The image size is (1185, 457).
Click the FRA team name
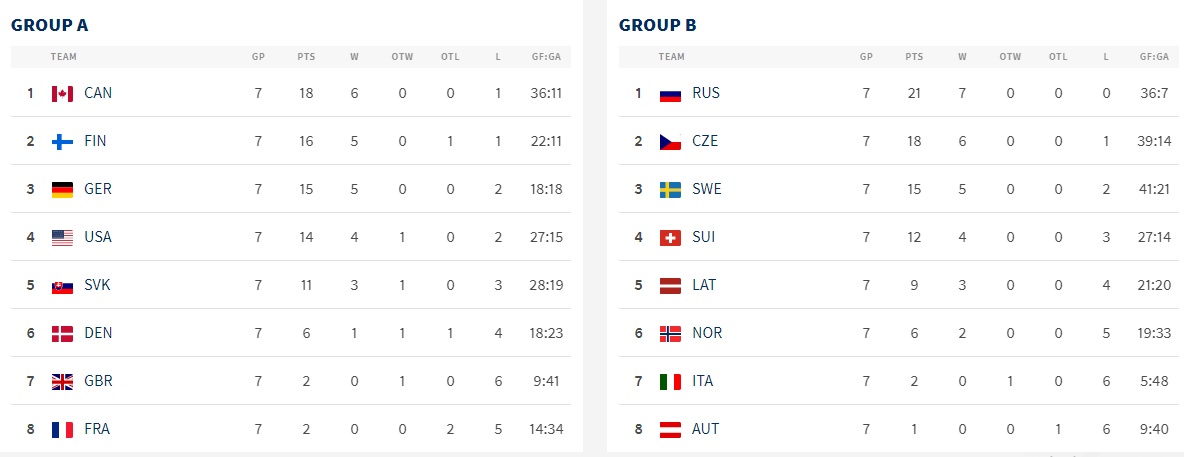(97, 429)
